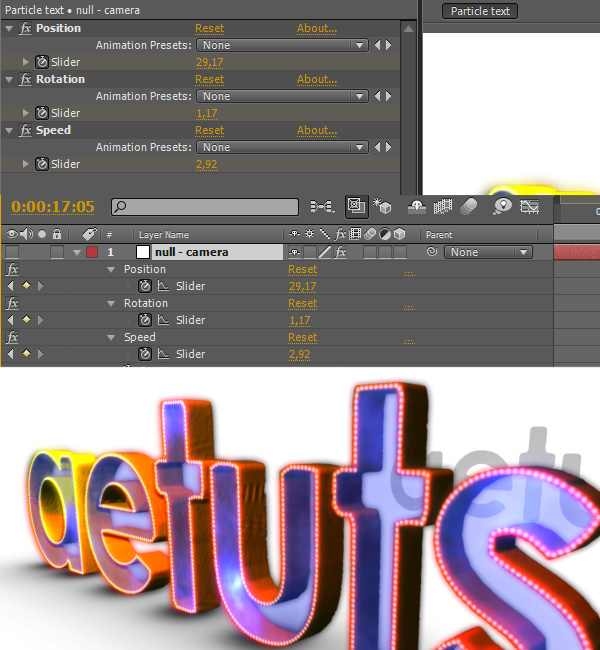
Task: Click Speed Slider value 2,92 in timeline
Action: click(299, 354)
